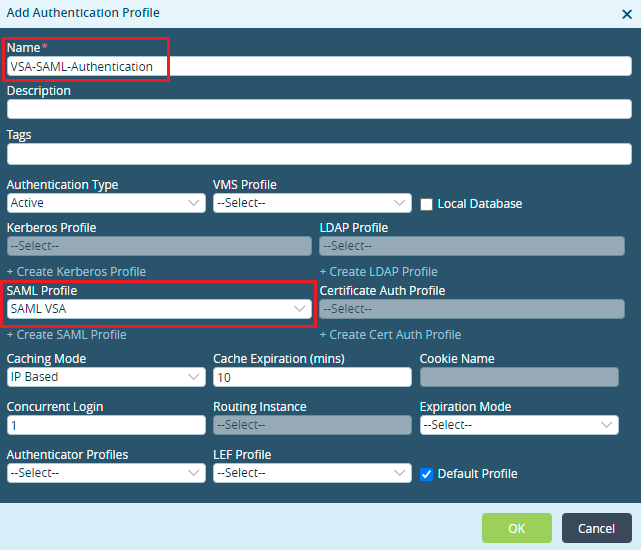This screenshot has height=550, width=641.
Task: Uncheck the Default Profile checkbox
Action: pyautogui.click(x=427, y=473)
